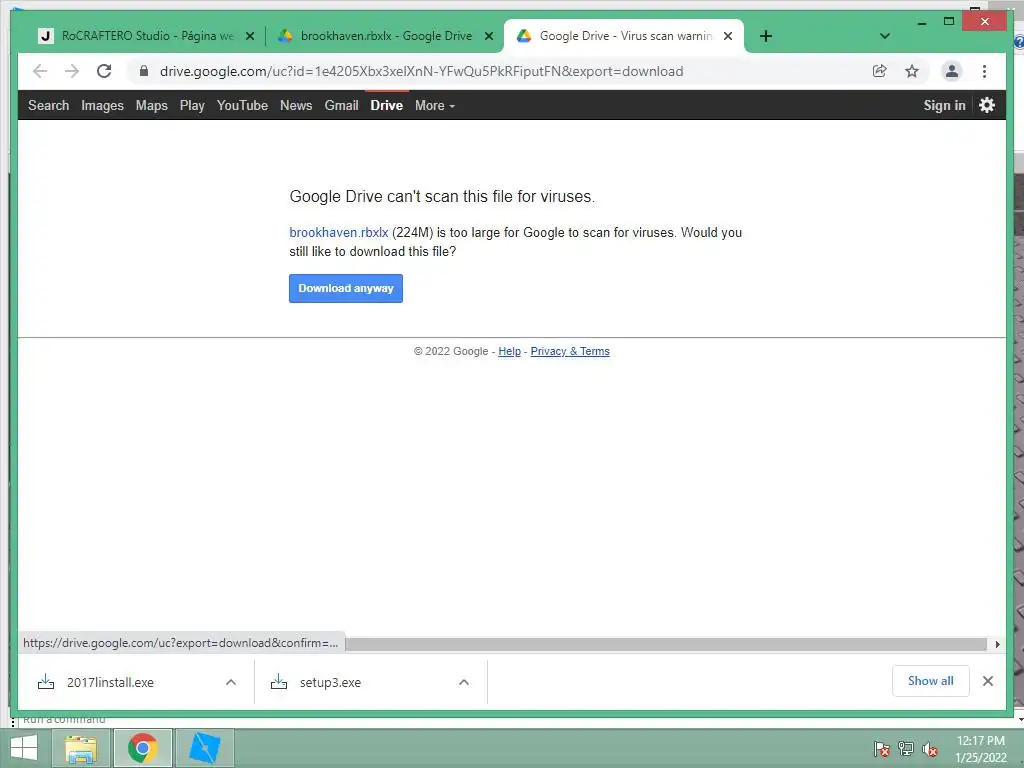
Task: Open Gmail in the Google bar
Action: (342, 105)
